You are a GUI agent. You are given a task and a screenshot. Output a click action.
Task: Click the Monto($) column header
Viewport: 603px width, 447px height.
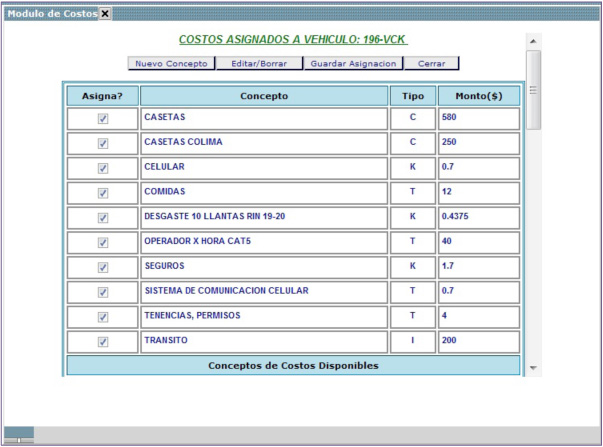point(479,96)
